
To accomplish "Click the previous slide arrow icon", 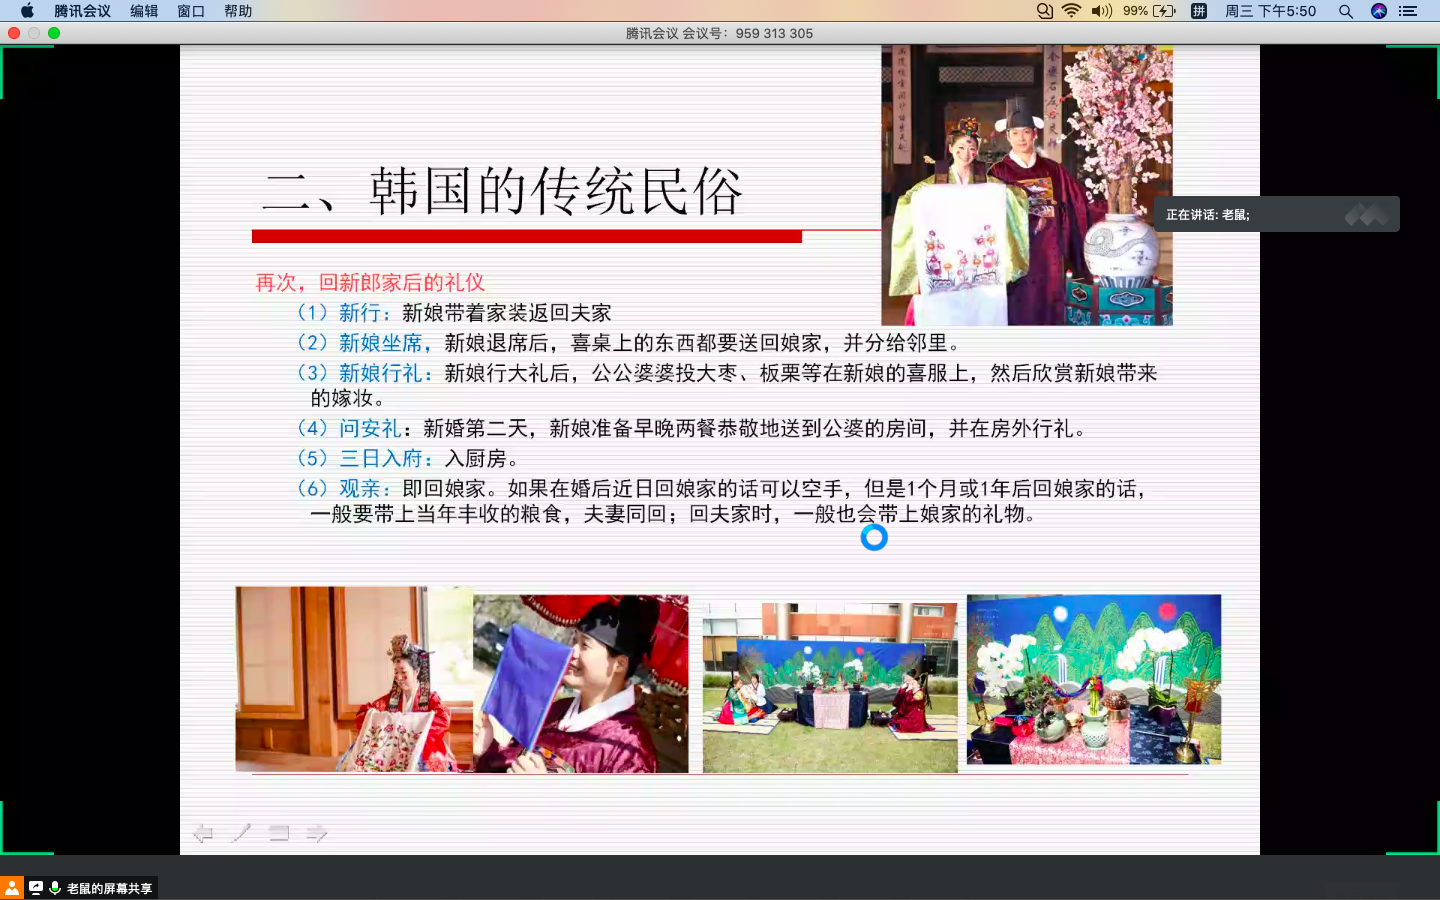I will point(203,833).
